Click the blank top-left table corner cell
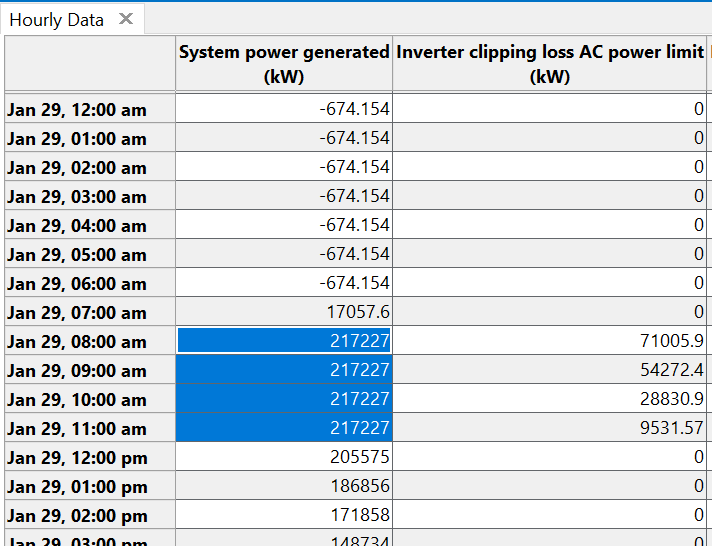Image resolution: width=712 pixels, height=546 pixels. click(x=90, y=64)
